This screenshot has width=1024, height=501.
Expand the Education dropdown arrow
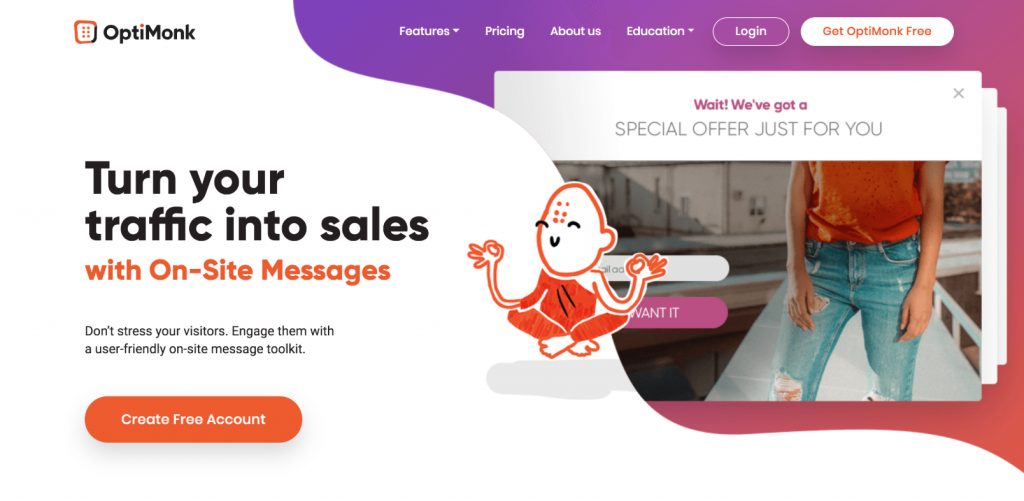(x=690, y=31)
